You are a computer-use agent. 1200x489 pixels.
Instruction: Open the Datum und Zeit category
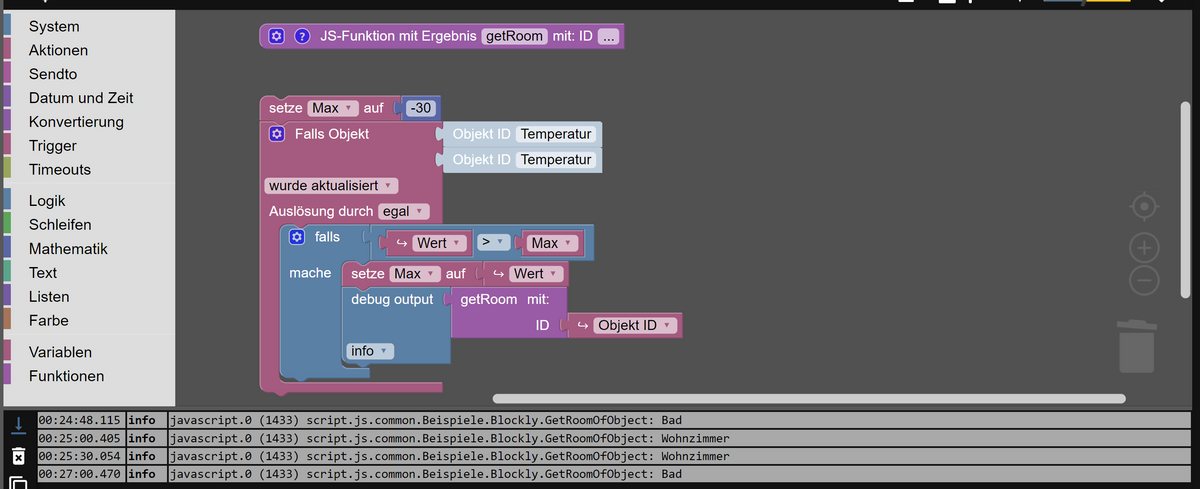point(81,98)
